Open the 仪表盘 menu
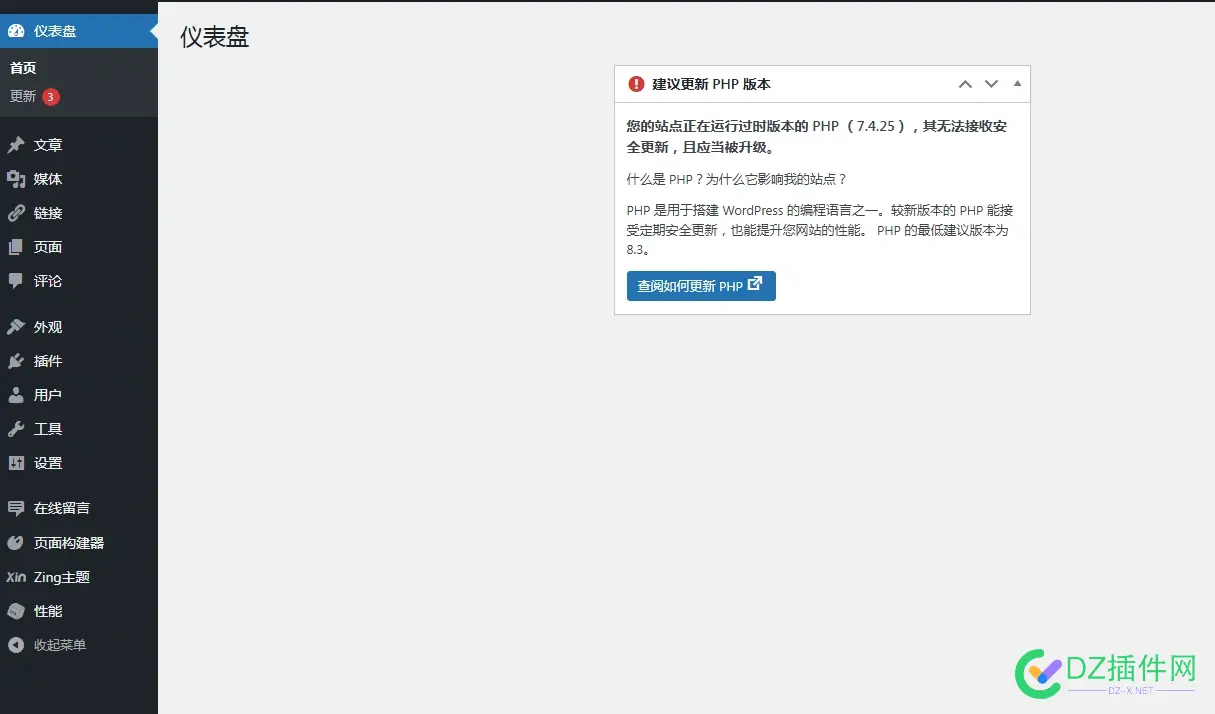 (79, 31)
